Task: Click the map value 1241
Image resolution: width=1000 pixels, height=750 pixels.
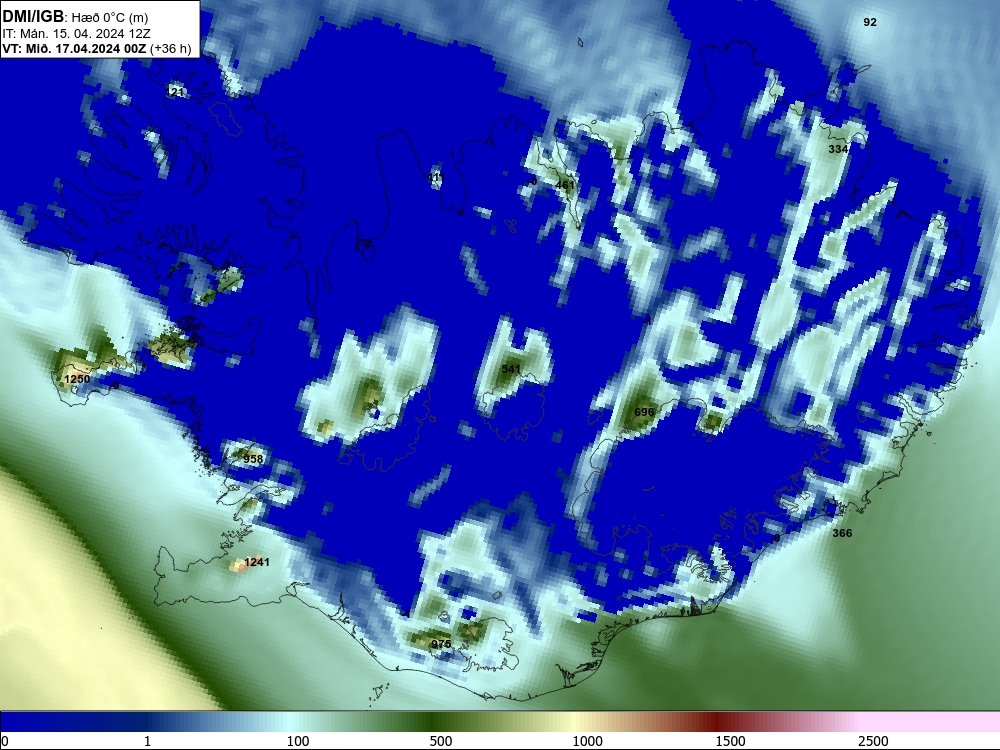Action: pos(257,562)
